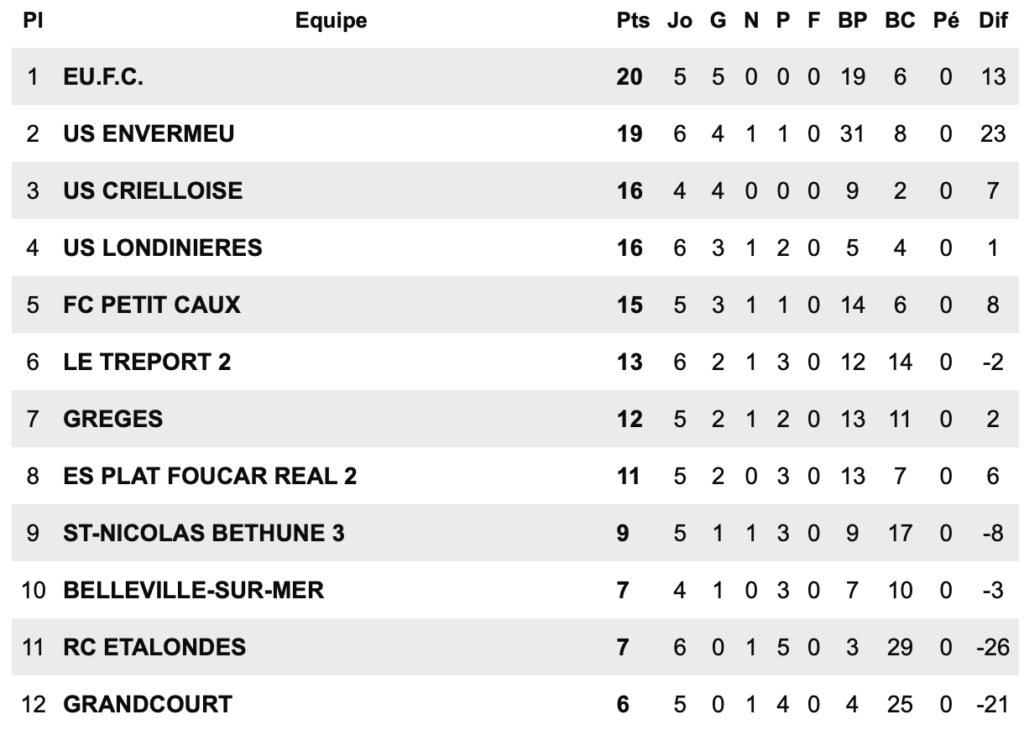Click the BP column header

[852, 20]
